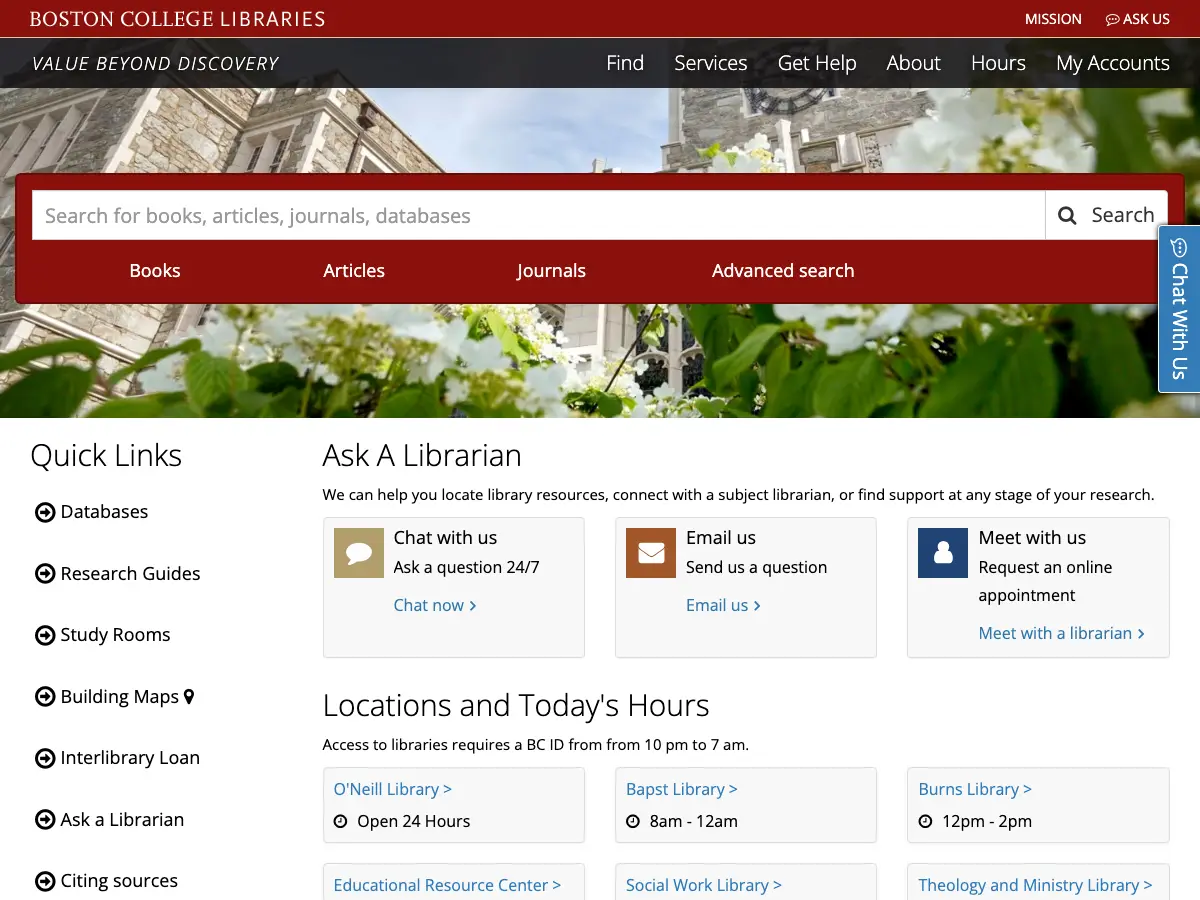Viewport: 1200px width, 900px height.
Task: Click the 8am - 12am hours text
Action: point(694,821)
